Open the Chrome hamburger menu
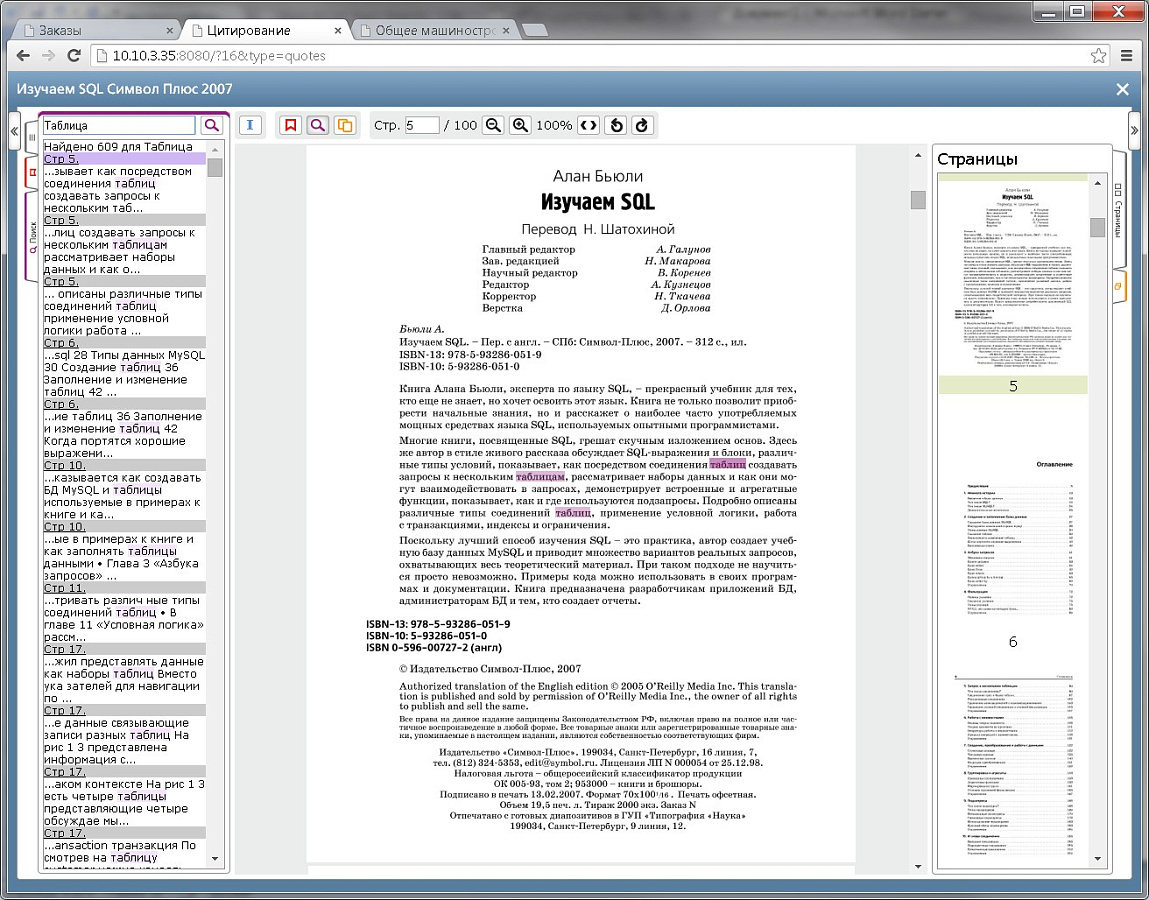The width and height of the screenshot is (1149, 900). [x=1127, y=56]
